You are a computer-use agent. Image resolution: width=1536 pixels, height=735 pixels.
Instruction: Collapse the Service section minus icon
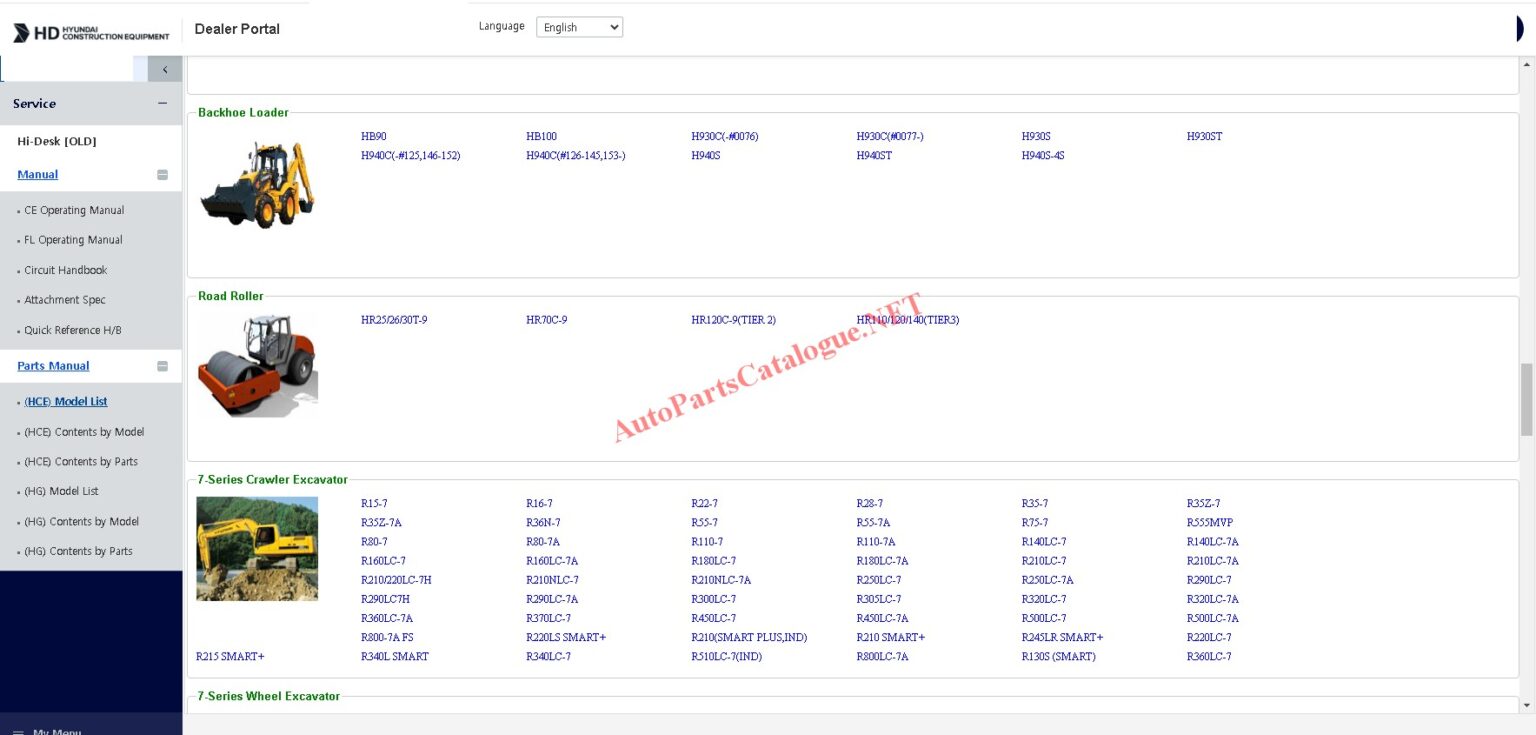[162, 104]
